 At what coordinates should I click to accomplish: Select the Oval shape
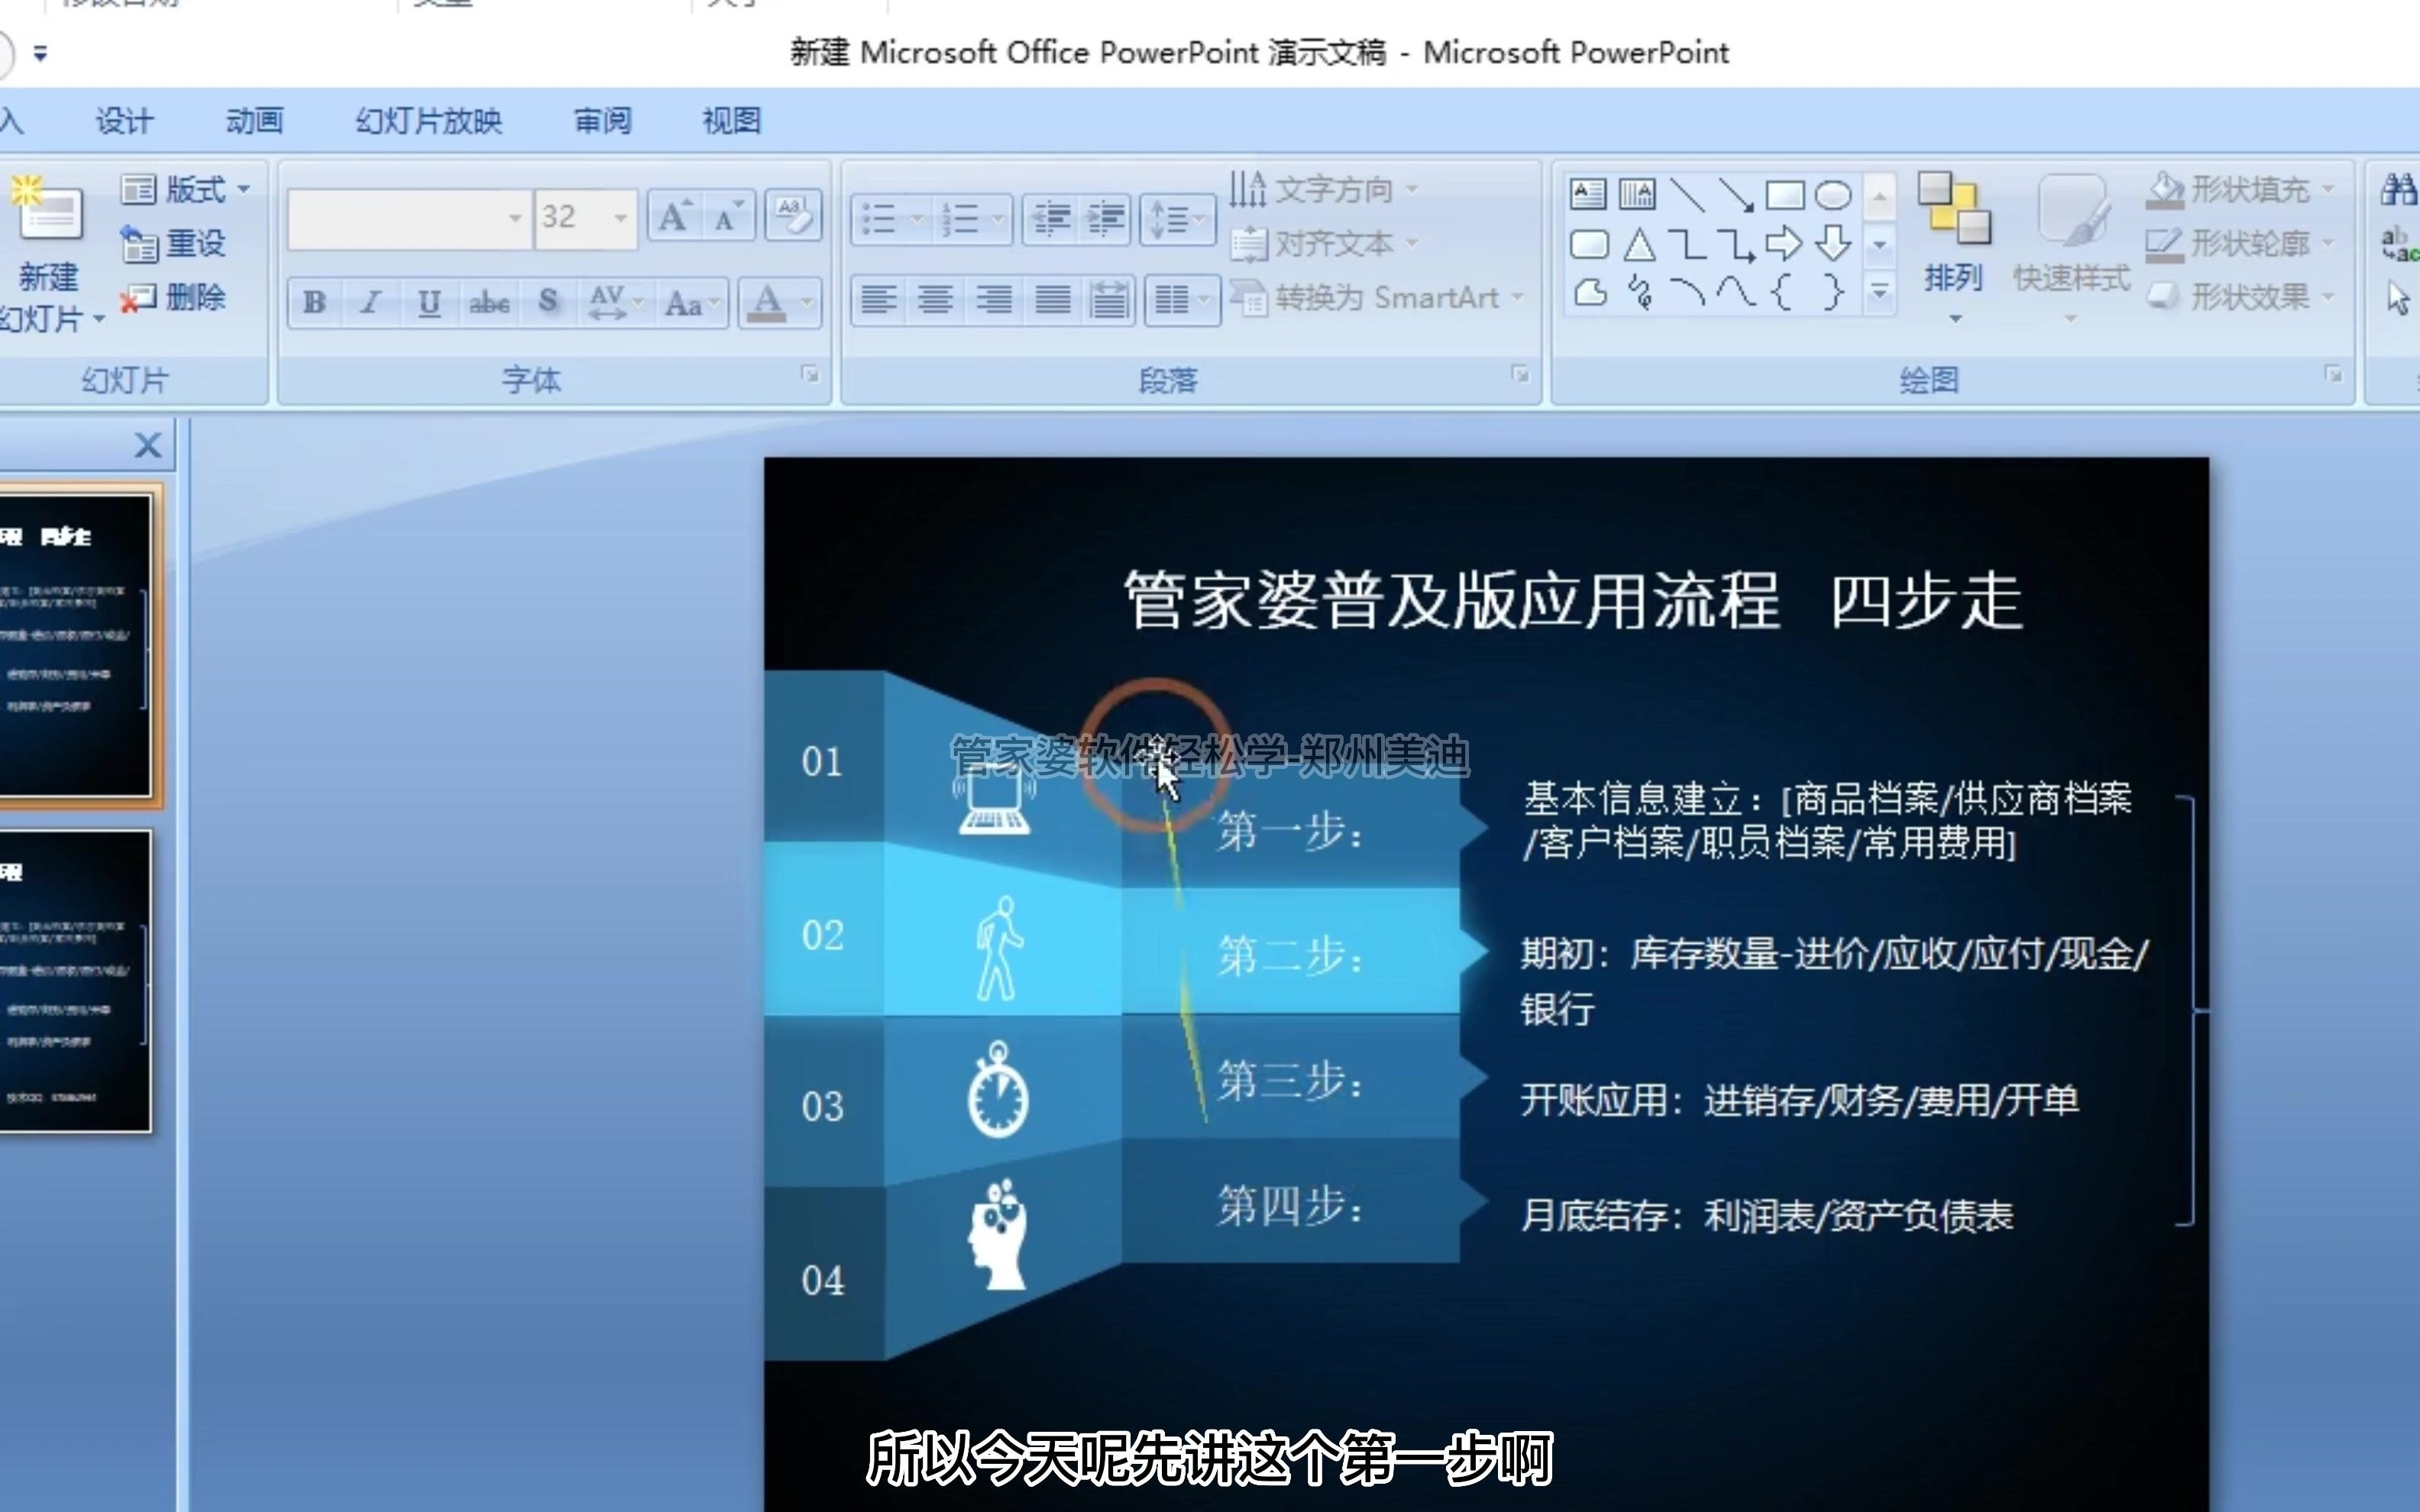pyautogui.click(x=1833, y=194)
